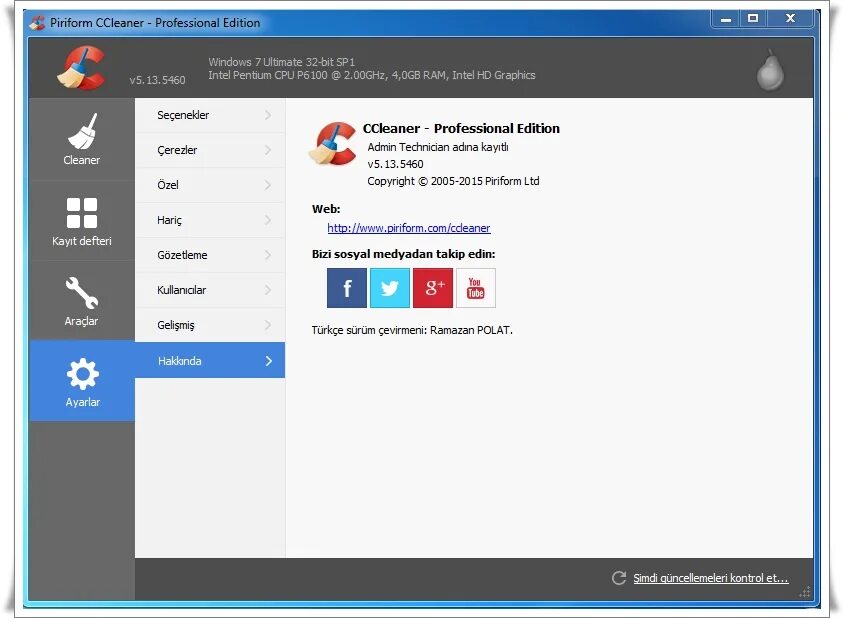Switch to Hariç exclude tab
This screenshot has height=618, width=844.
210,220
